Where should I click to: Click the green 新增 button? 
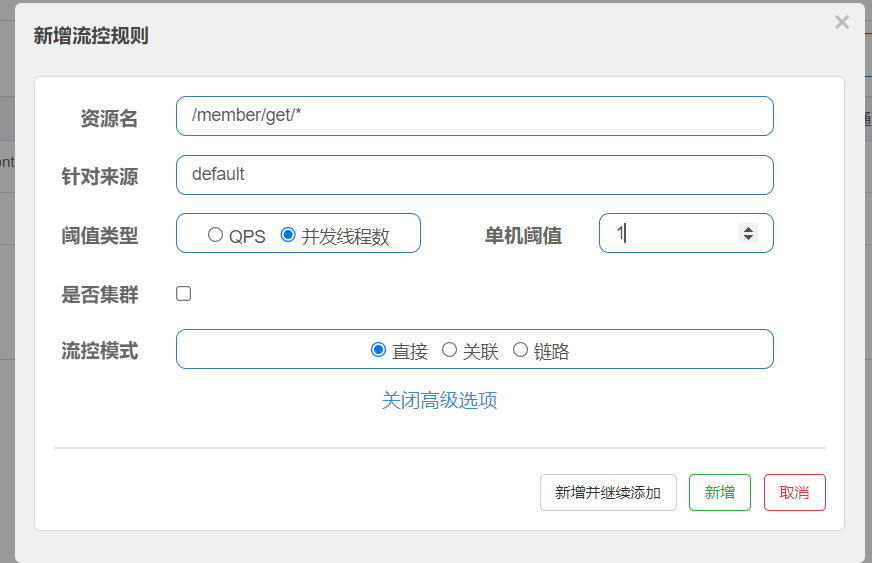click(x=719, y=493)
